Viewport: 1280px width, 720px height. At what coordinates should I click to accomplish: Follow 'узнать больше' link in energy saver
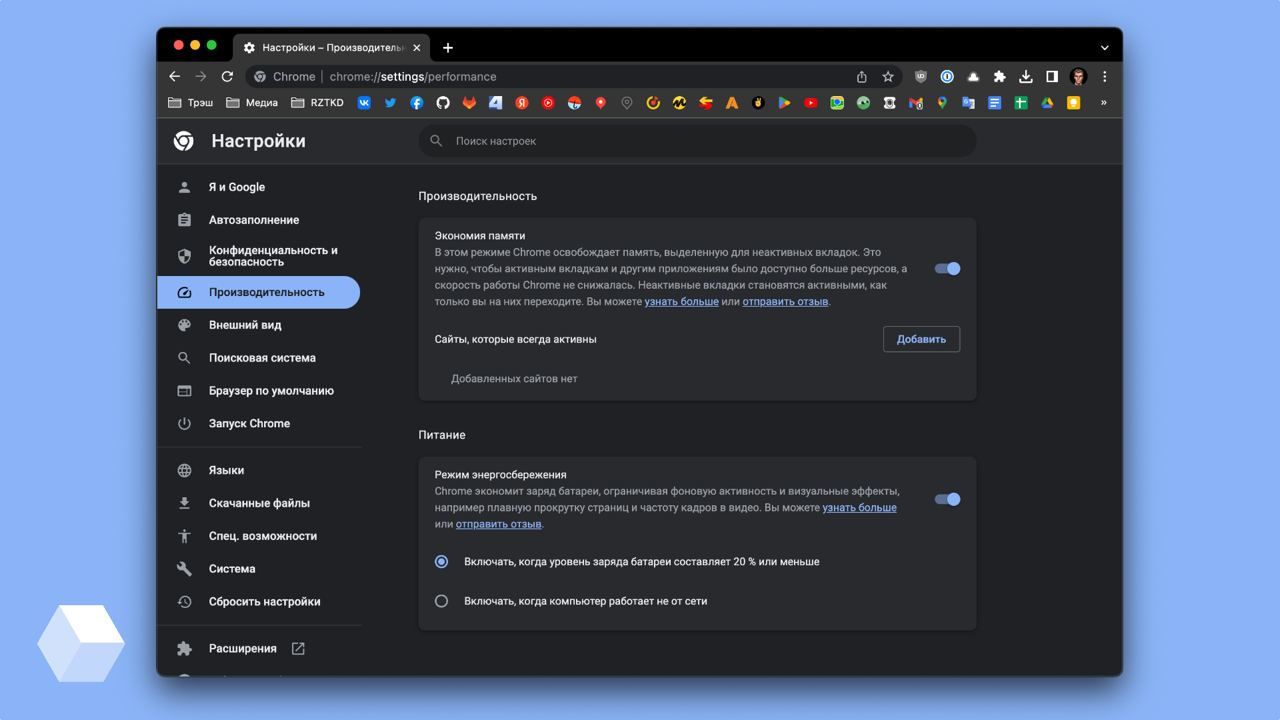coord(859,507)
